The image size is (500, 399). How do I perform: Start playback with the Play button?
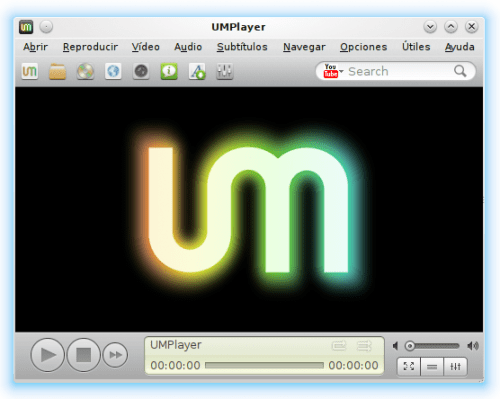pyautogui.click(x=47, y=355)
